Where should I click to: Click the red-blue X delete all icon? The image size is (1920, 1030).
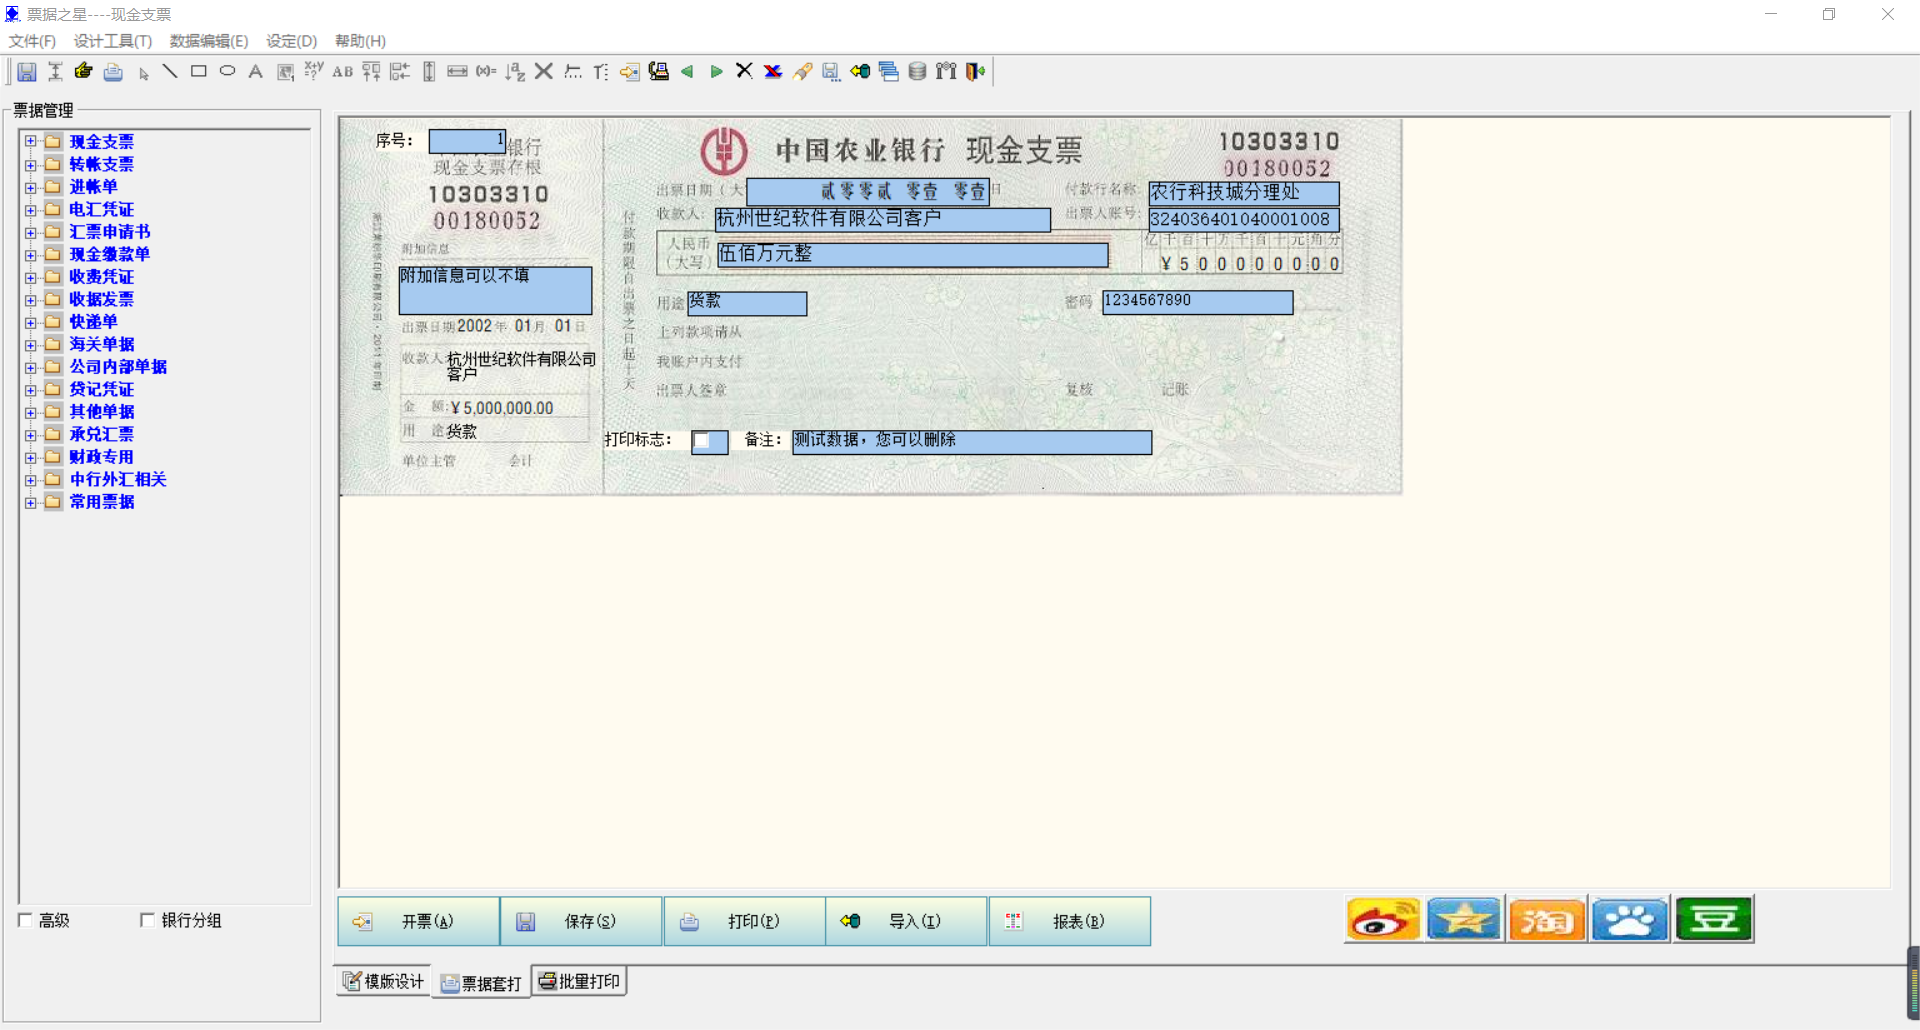pyautogui.click(x=773, y=71)
